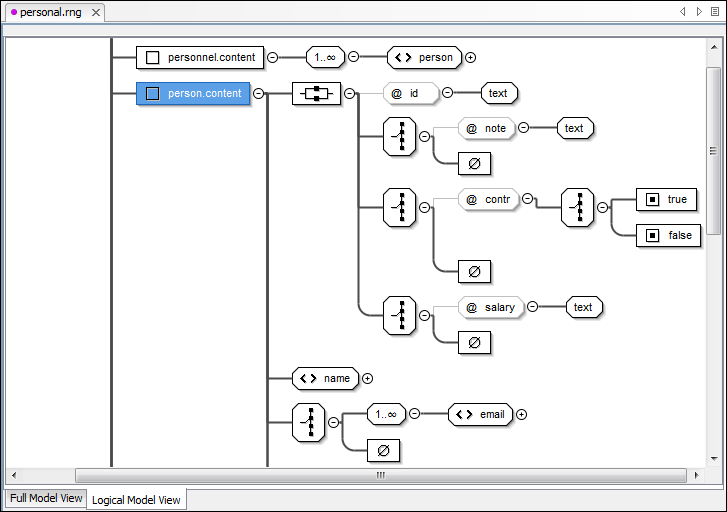
Task: Select the choice icon next to note attribute
Action: tap(400, 136)
